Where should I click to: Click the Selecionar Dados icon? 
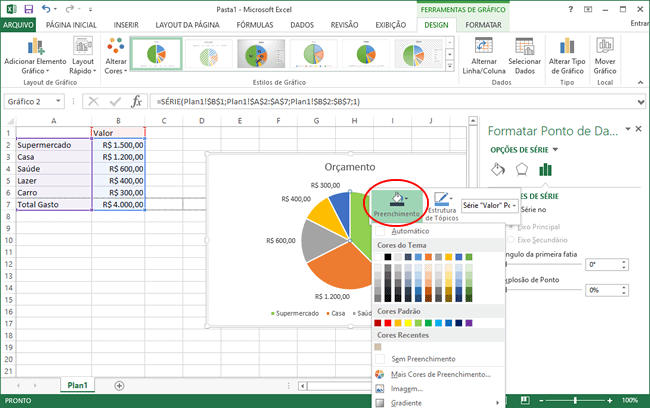tap(525, 46)
